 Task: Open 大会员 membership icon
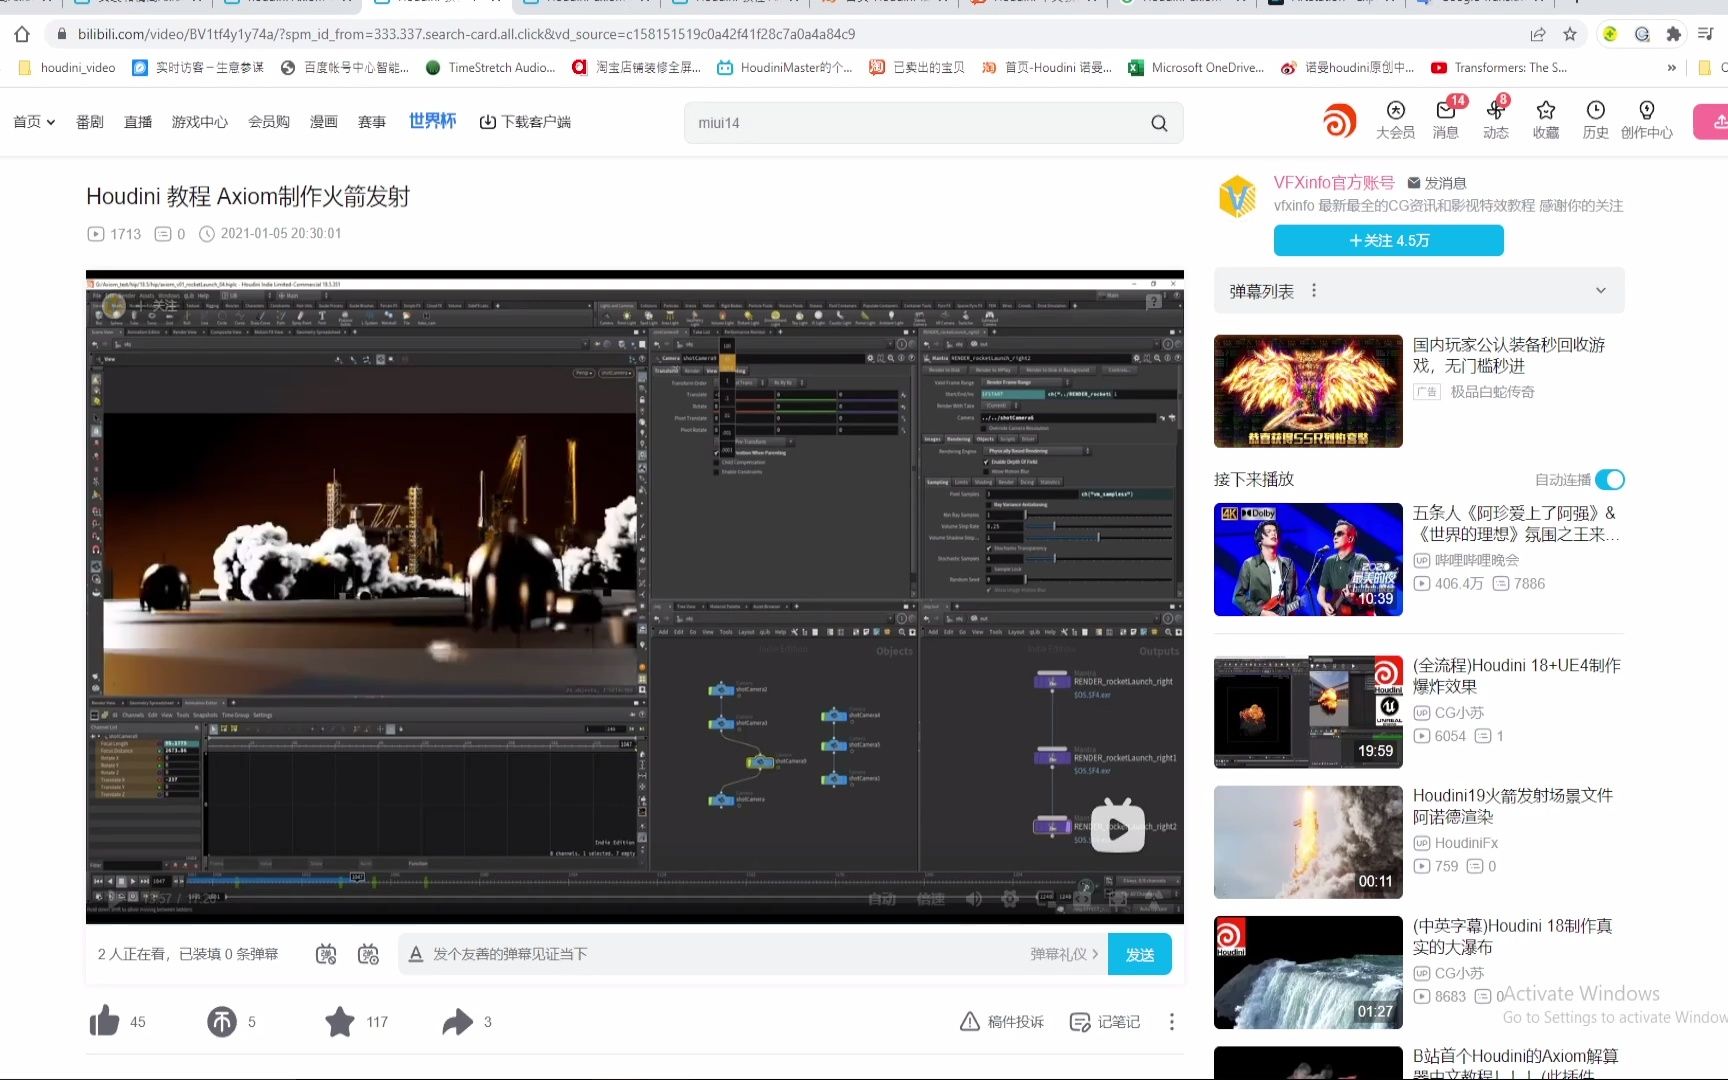click(x=1395, y=120)
